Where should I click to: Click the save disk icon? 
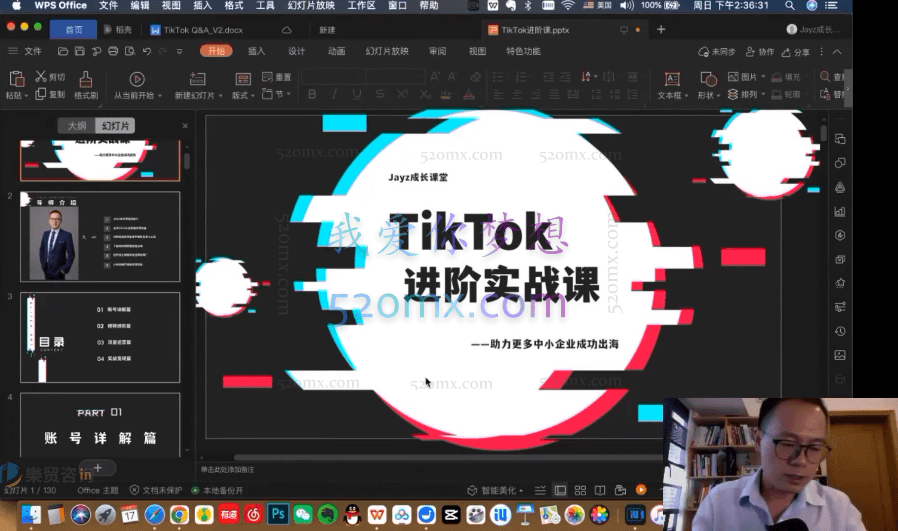[x=80, y=52]
